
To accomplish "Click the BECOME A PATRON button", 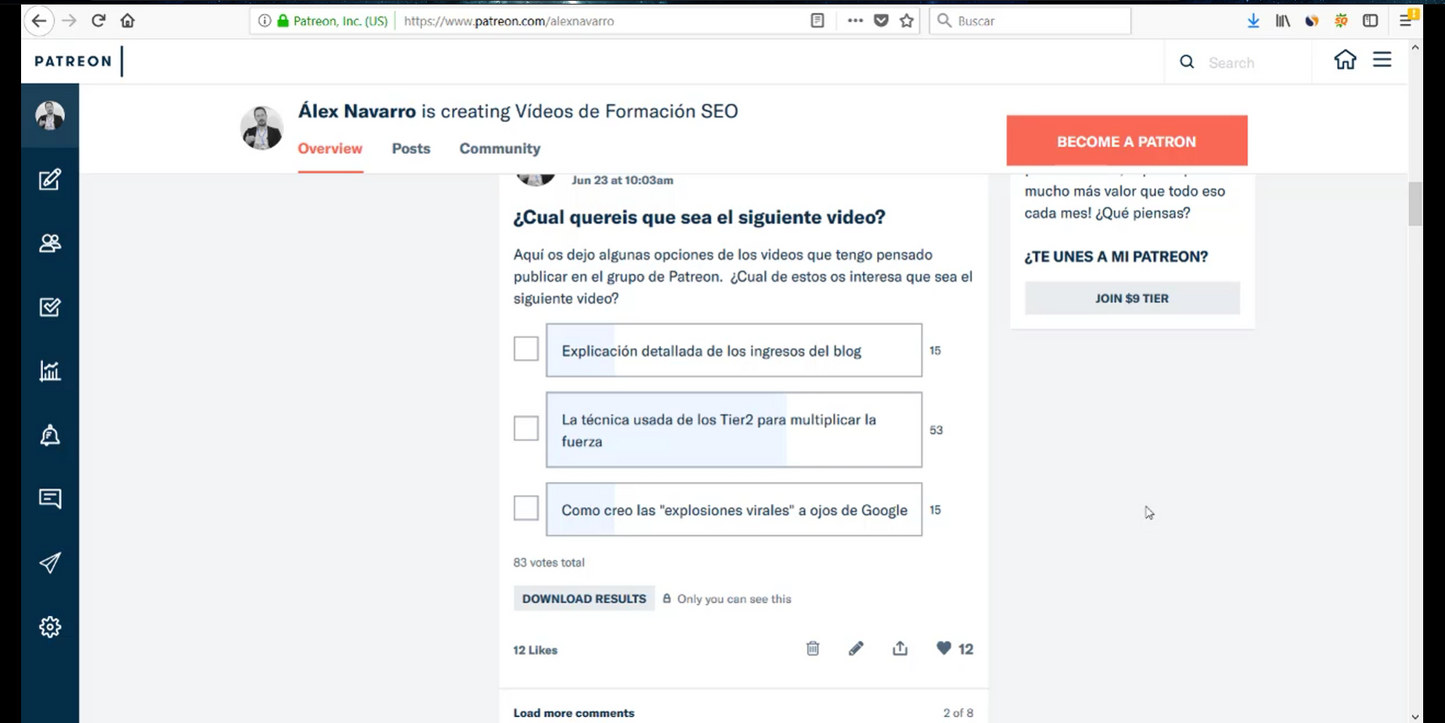I will (1126, 140).
